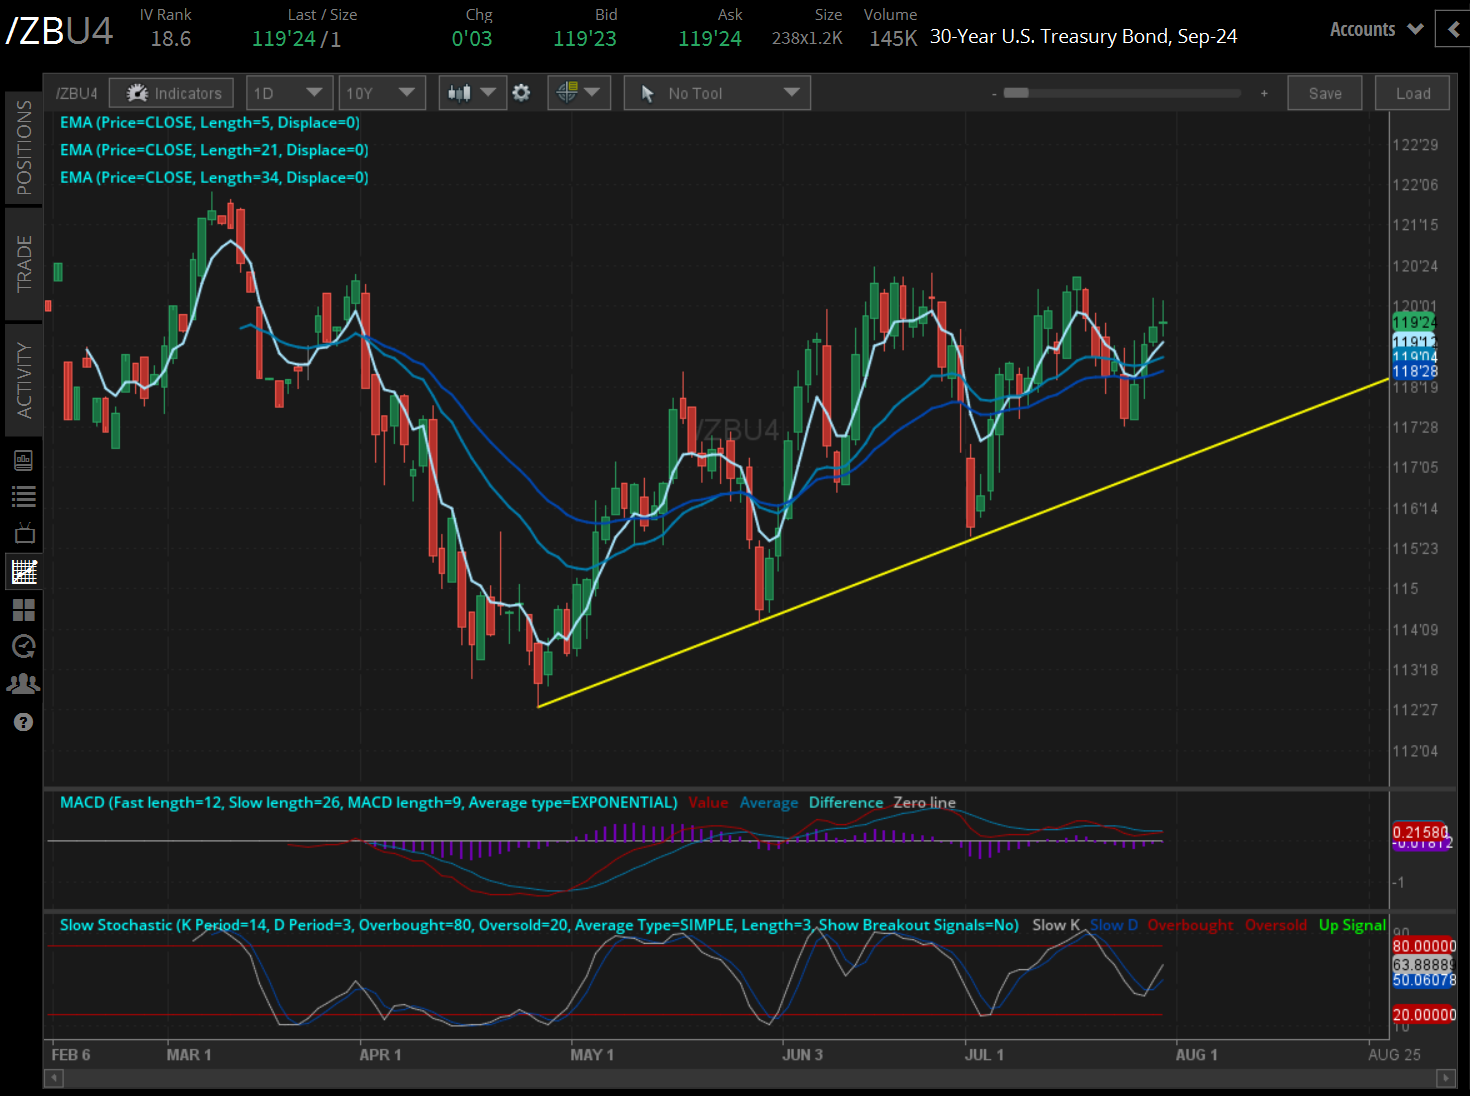The image size is (1470, 1096).
Task: Select the active chart grid icon in sidebar
Action: [x=24, y=571]
